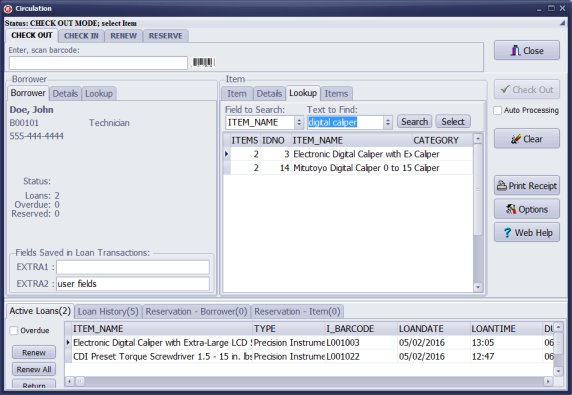This screenshot has height=395, width=572.
Task: Open Web Help
Action: pyautogui.click(x=527, y=232)
